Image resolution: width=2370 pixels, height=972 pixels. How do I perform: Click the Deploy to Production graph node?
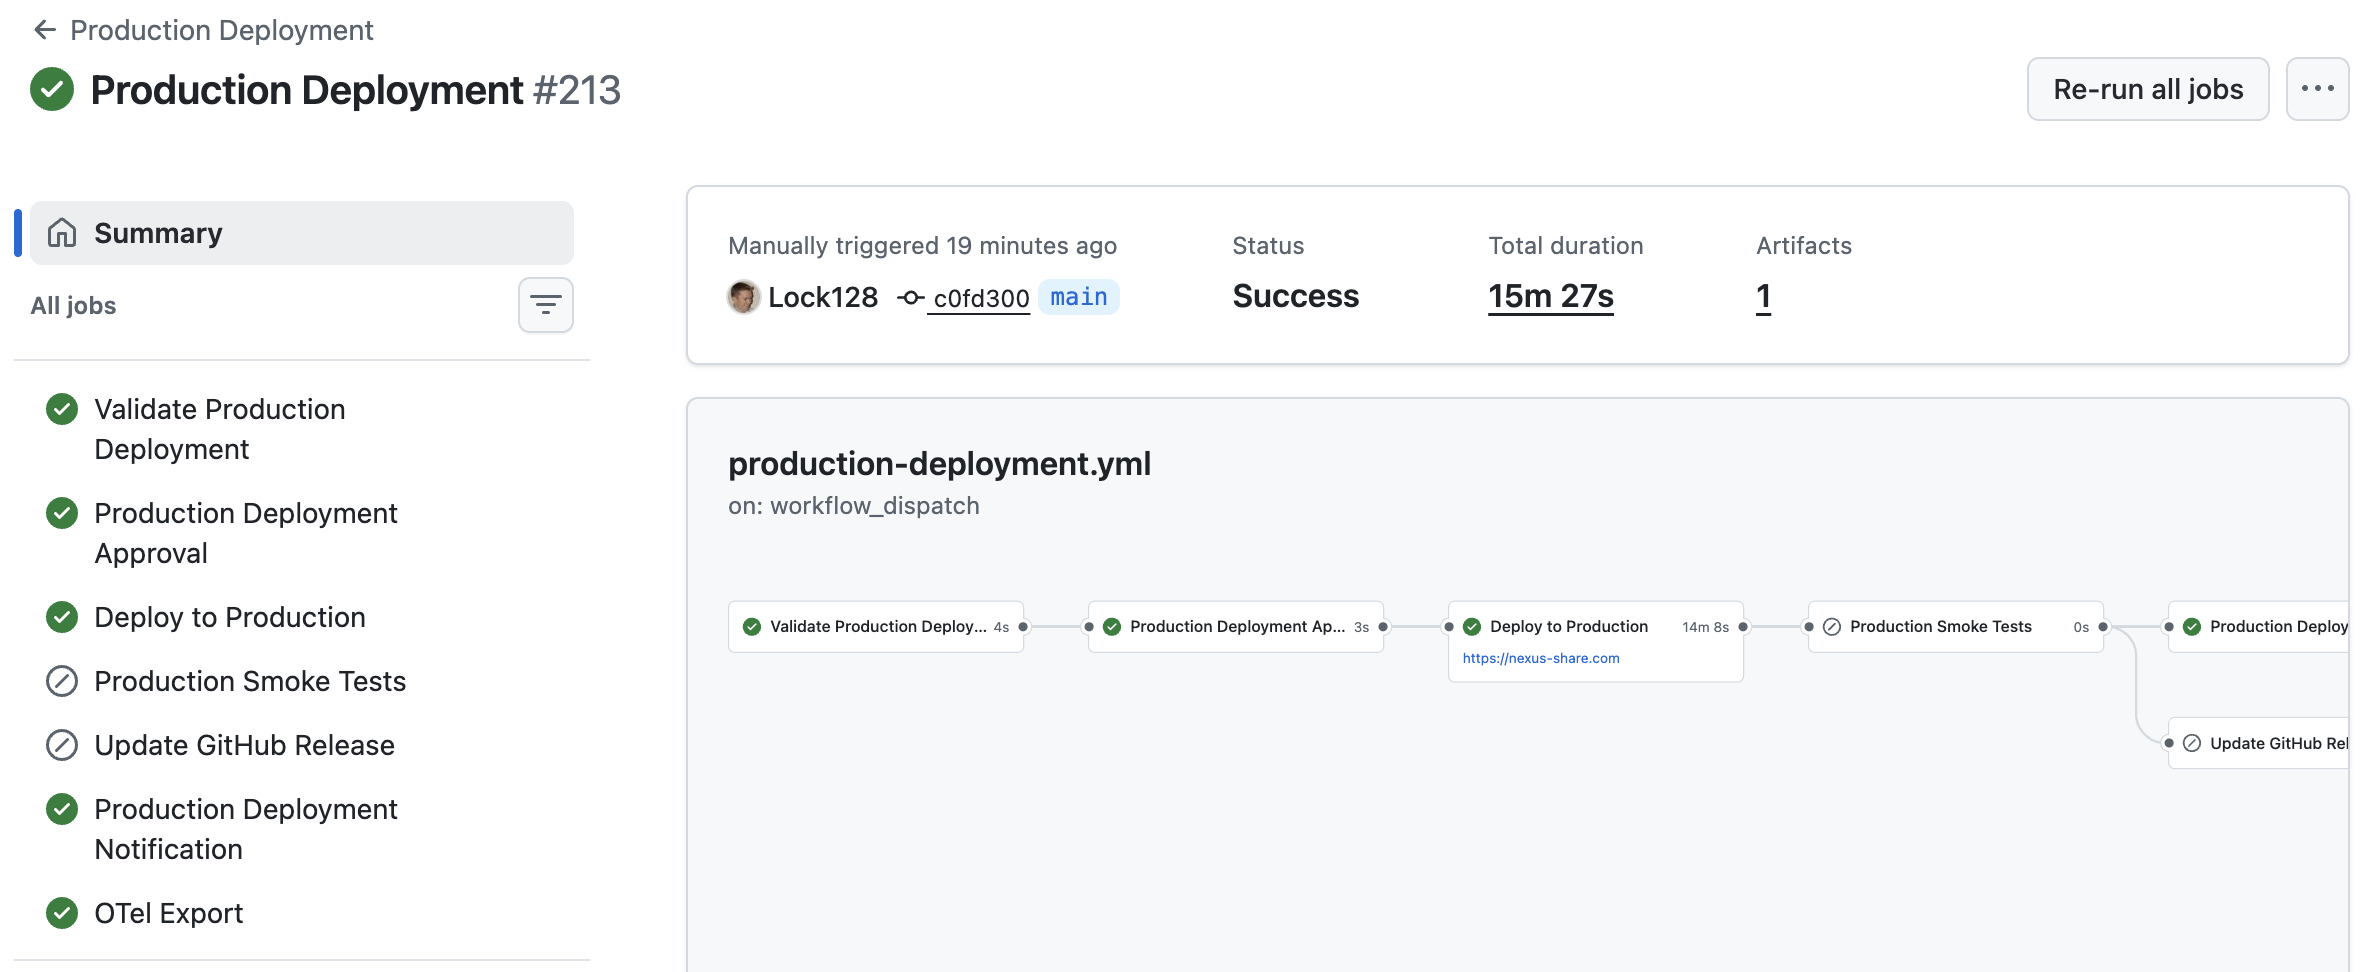tap(1568, 626)
